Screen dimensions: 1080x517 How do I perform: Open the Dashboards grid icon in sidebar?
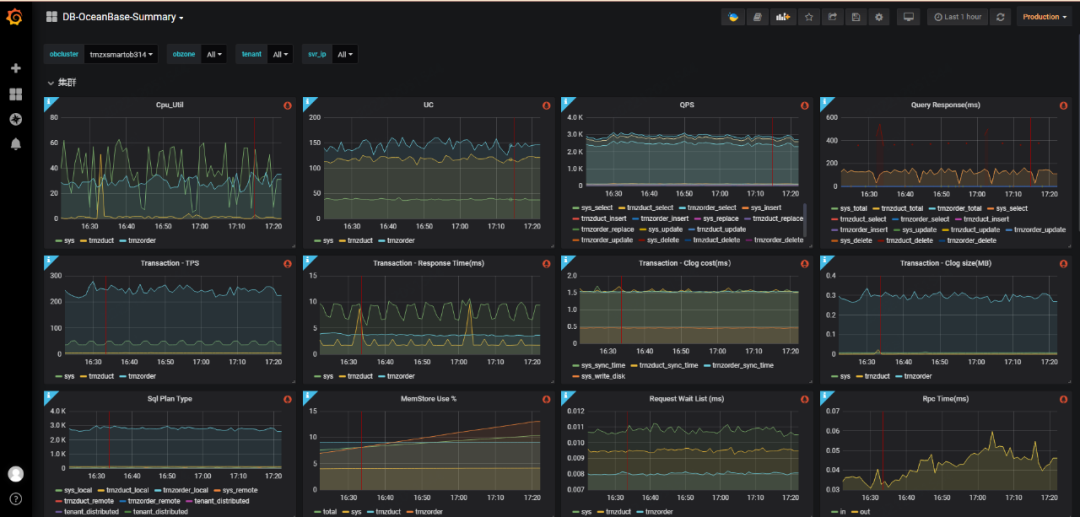pos(15,94)
